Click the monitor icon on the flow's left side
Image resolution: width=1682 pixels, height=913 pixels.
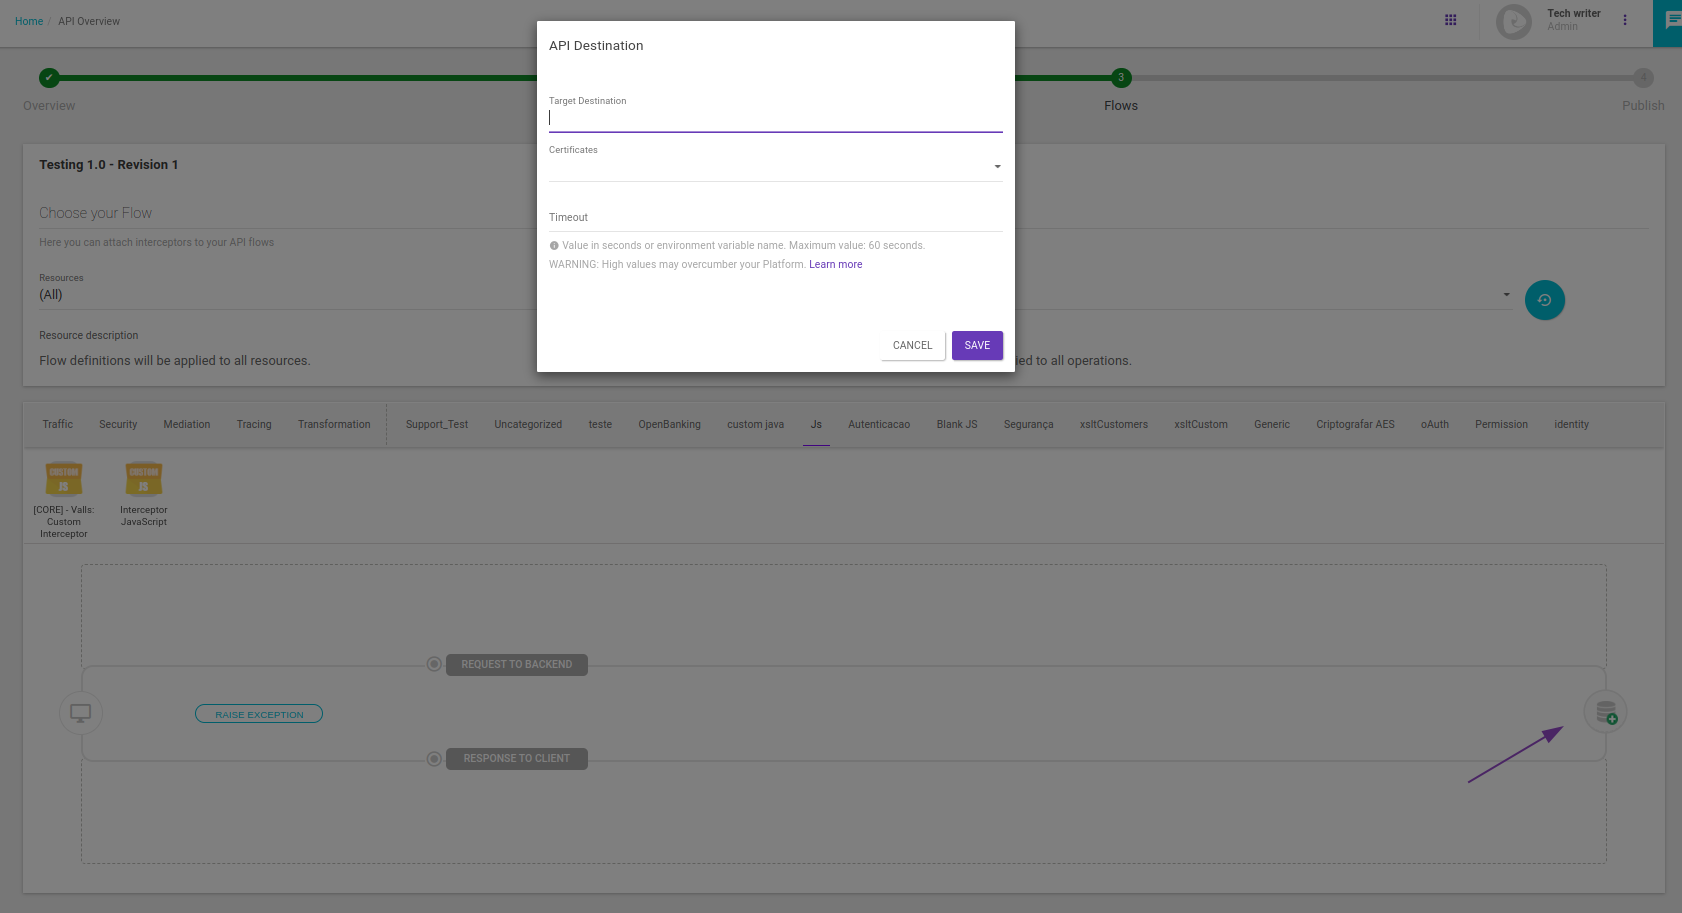point(80,712)
